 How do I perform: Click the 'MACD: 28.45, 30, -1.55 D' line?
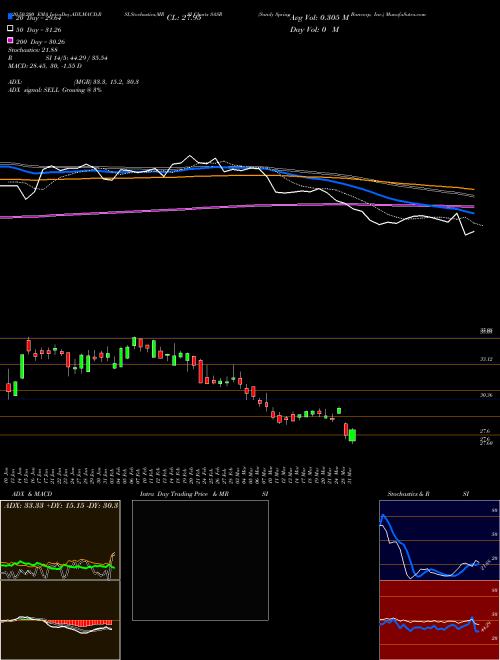click(x=45, y=66)
